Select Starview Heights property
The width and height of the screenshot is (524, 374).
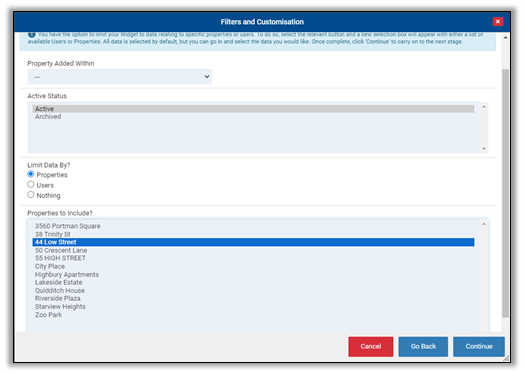[x=253, y=306]
